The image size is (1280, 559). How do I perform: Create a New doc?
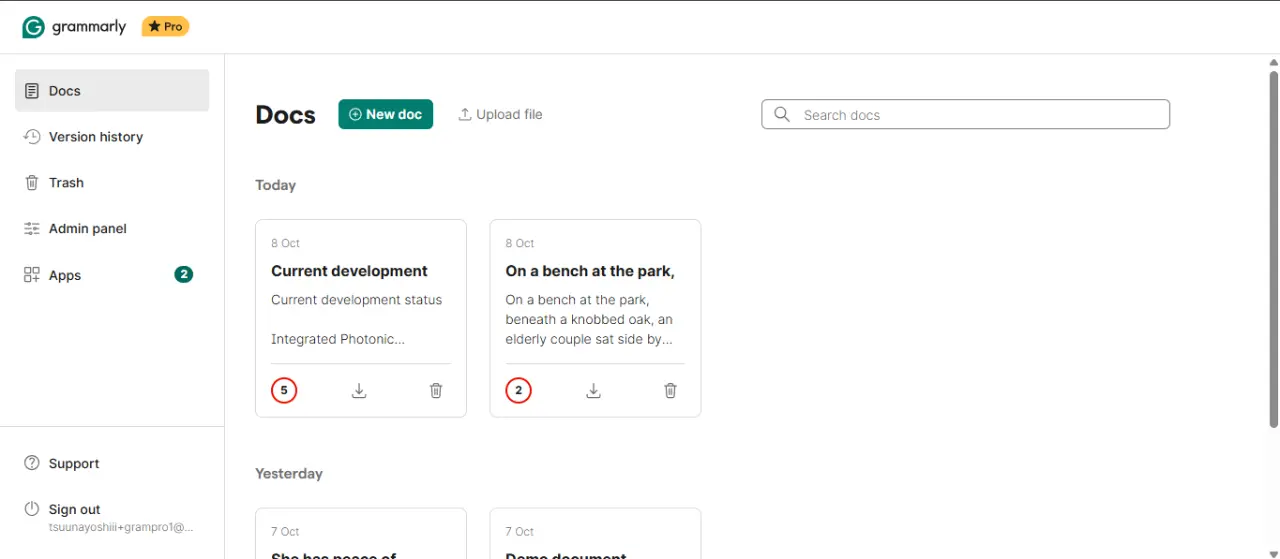click(x=385, y=114)
